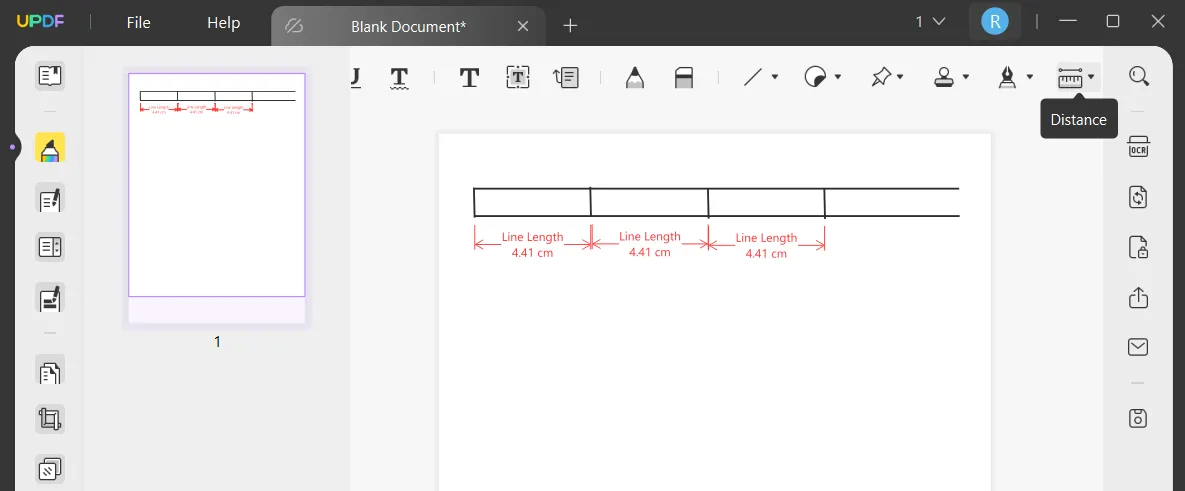
Task: Expand the Signature tool dropdown arrow
Action: pos(1029,77)
